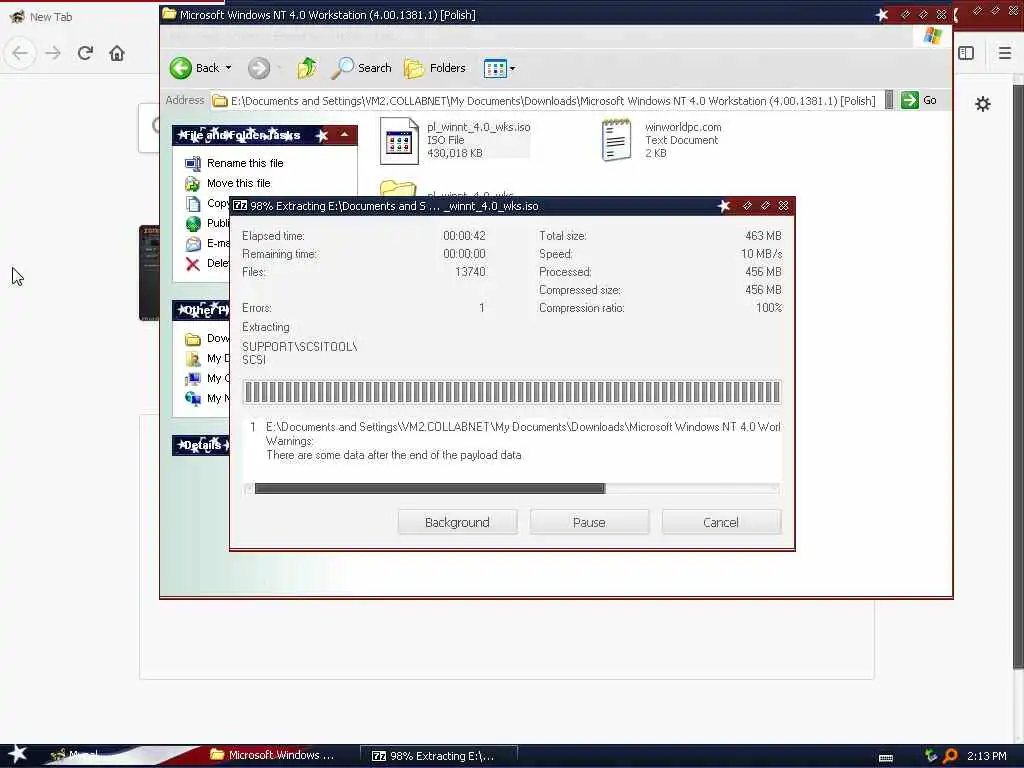The width and height of the screenshot is (1024, 768).
Task: Pause the 7-Zip extraction
Action: (x=589, y=522)
